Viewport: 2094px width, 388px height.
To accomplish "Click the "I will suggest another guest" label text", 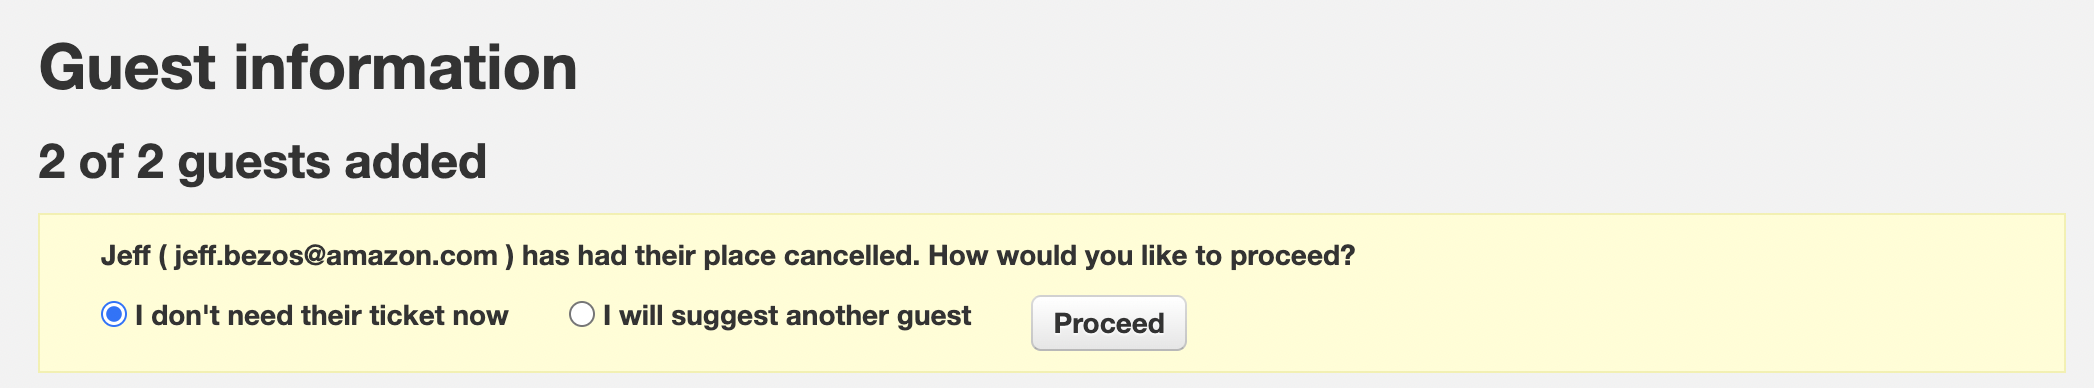I will click(x=787, y=316).
